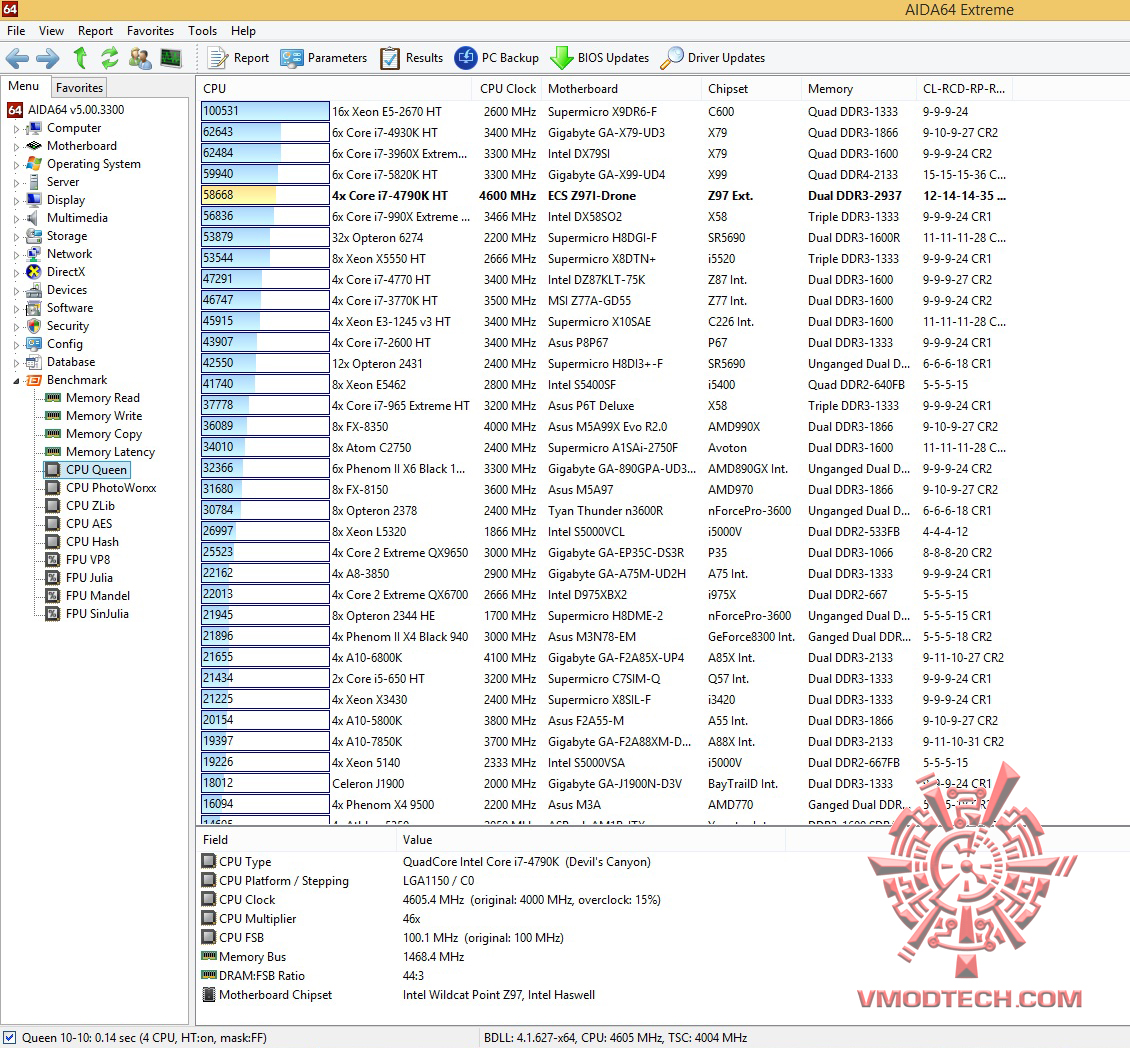Screen dimensions: 1130x1048
Task: Open Memory Read benchmark
Action: point(102,398)
